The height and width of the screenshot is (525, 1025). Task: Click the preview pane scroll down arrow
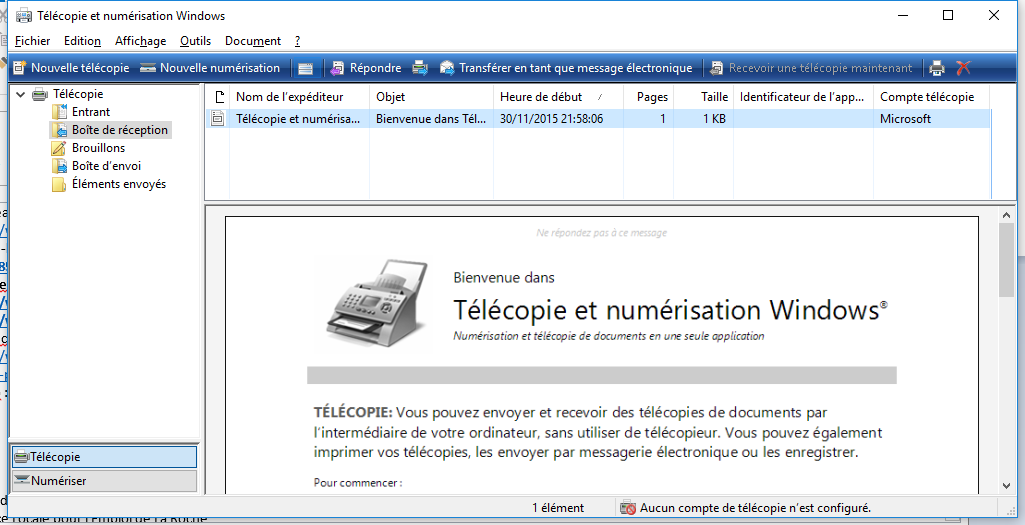pyautogui.click(x=1007, y=486)
